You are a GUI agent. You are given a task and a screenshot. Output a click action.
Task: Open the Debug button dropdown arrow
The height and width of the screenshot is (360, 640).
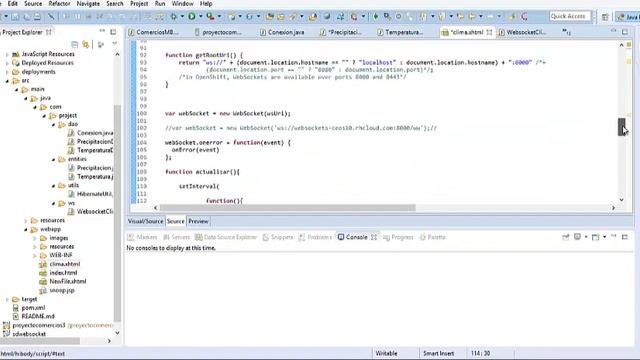point(182,16)
